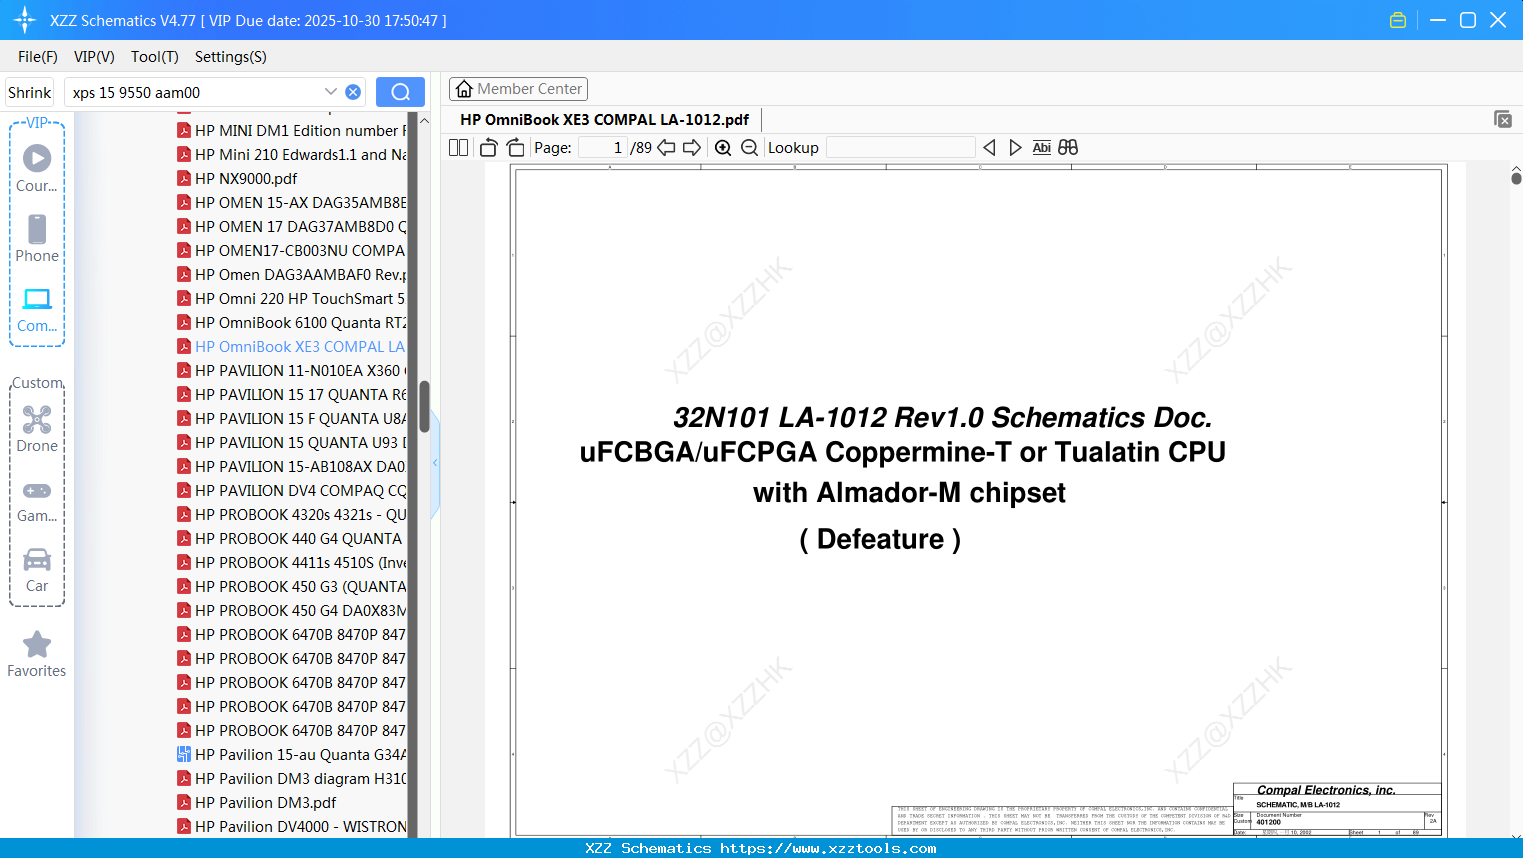The width and height of the screenshot is (1523, 858).
Task: Clear the search box text
Action: point(353,92)
